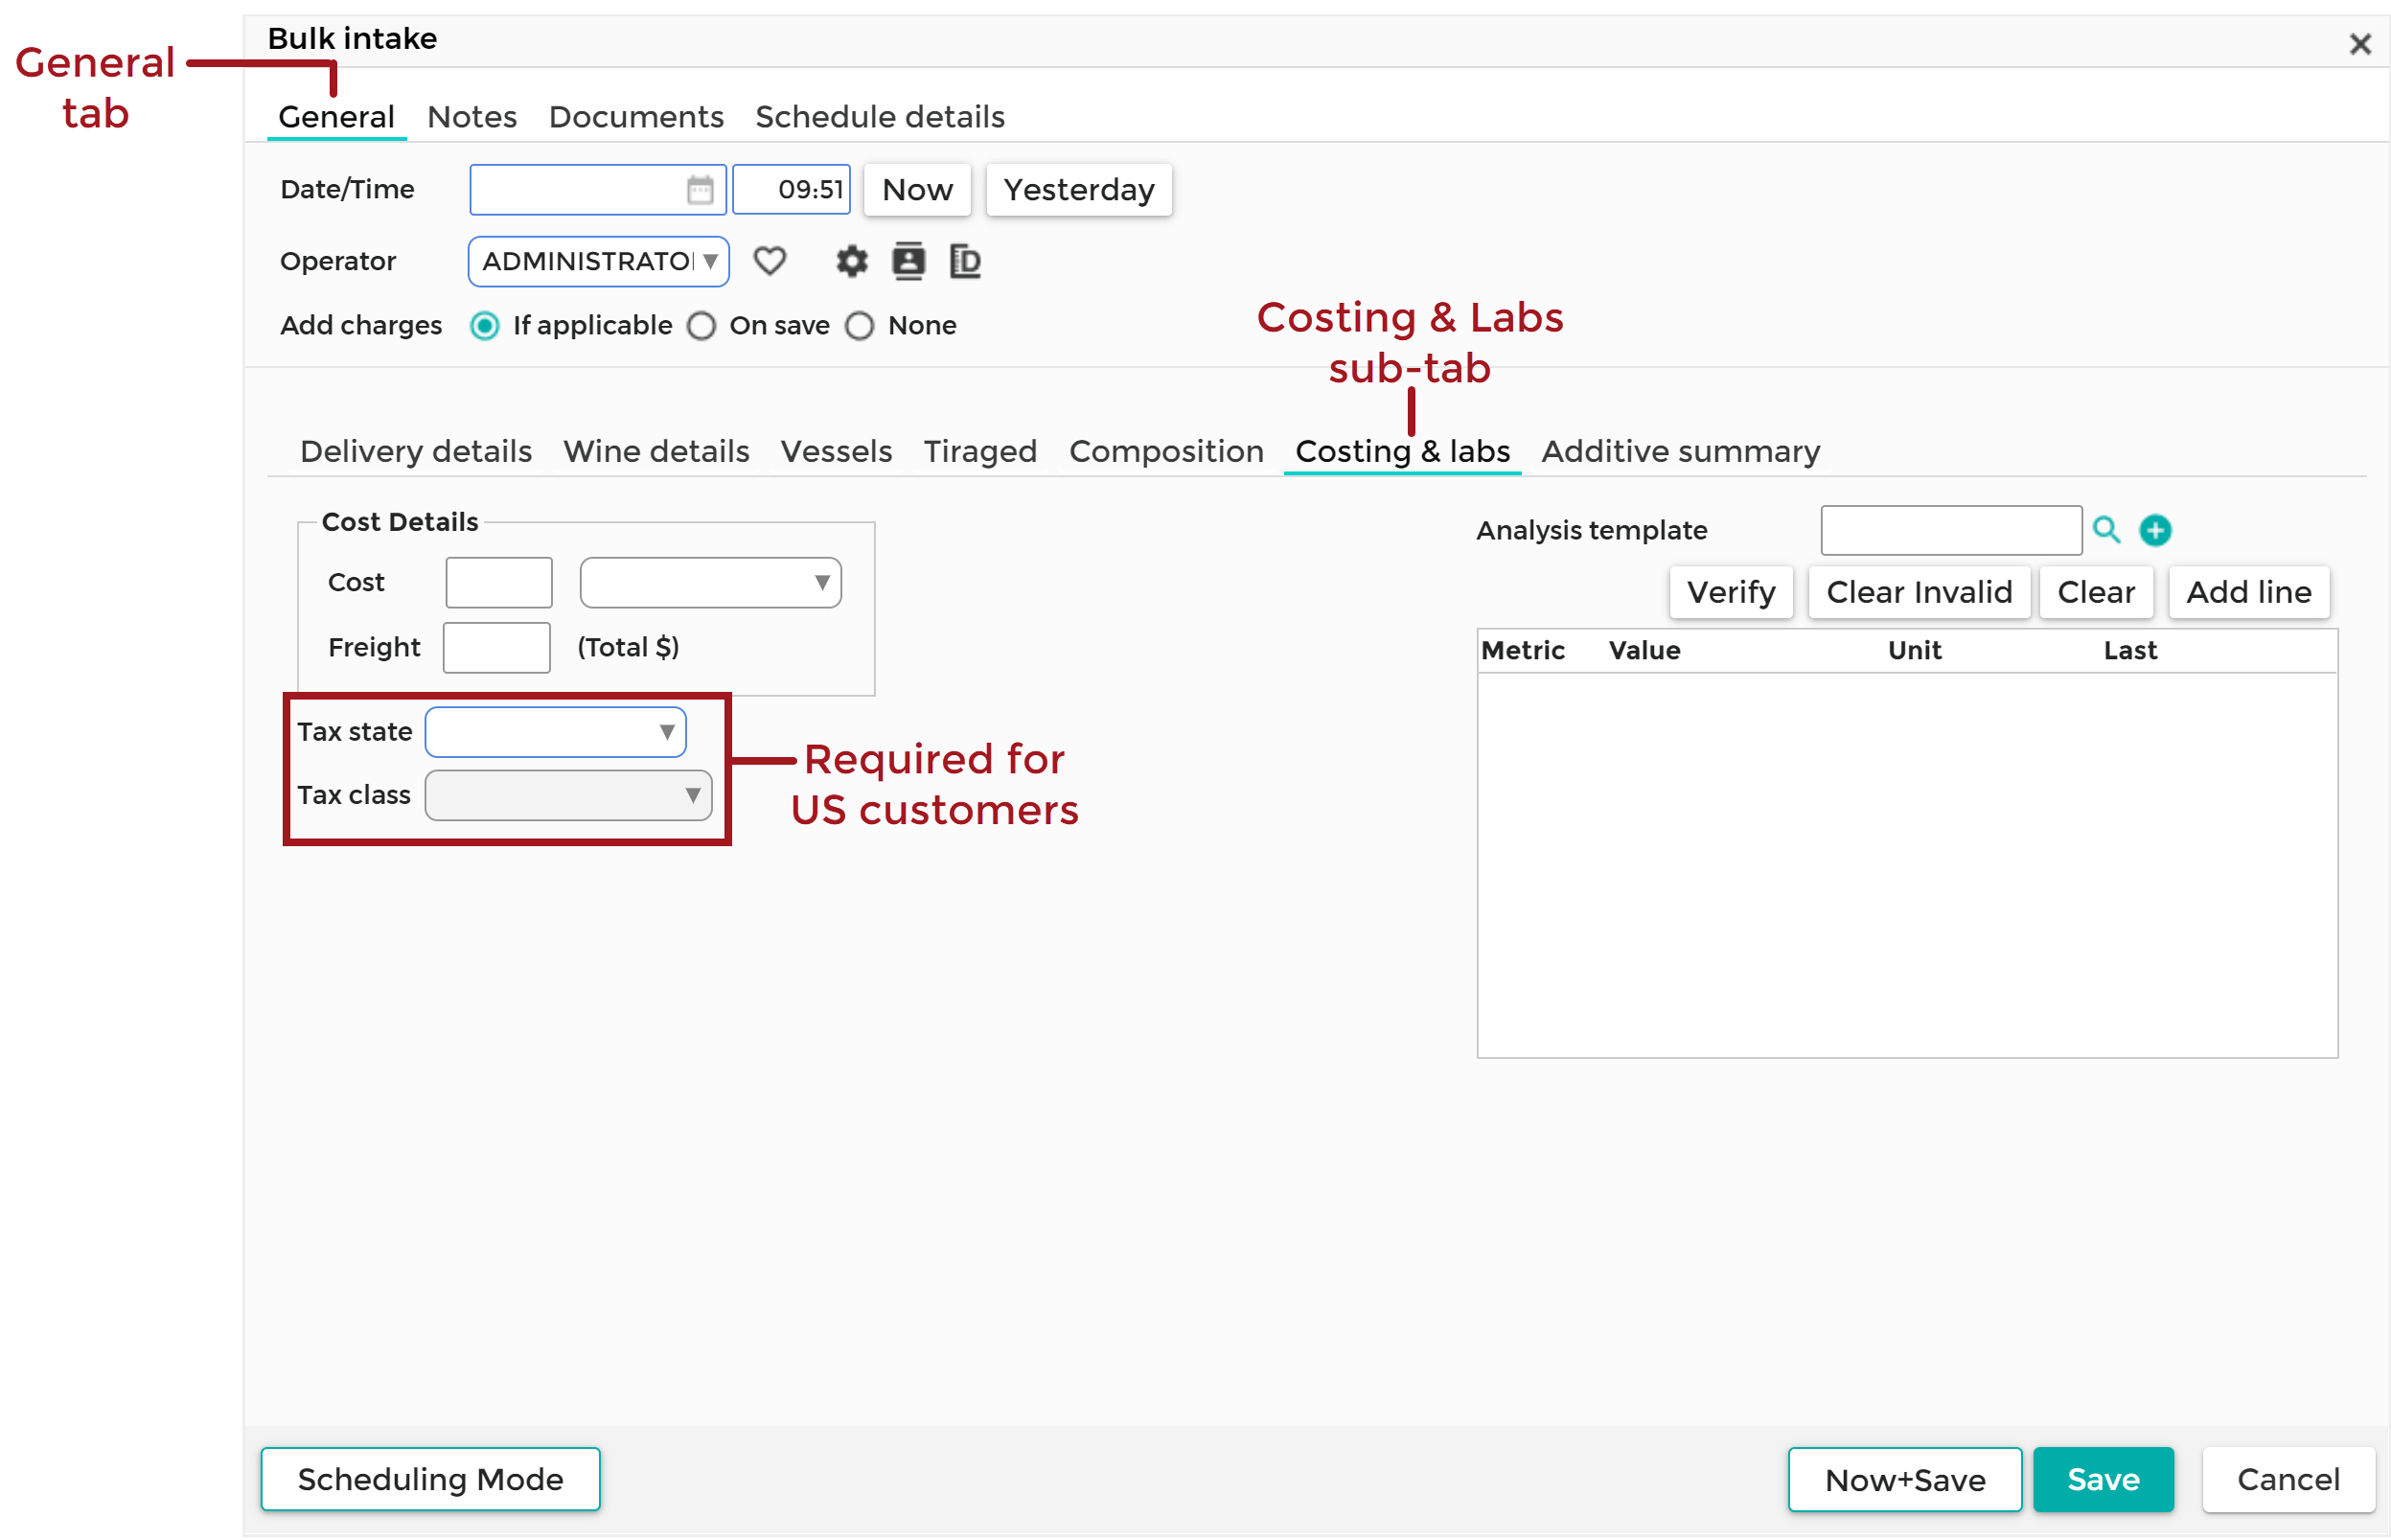Click the Last column header
Image resolution: width=2391 pixels, height=1540 pixels.
pyautogui.click(x=2130, y=651)
